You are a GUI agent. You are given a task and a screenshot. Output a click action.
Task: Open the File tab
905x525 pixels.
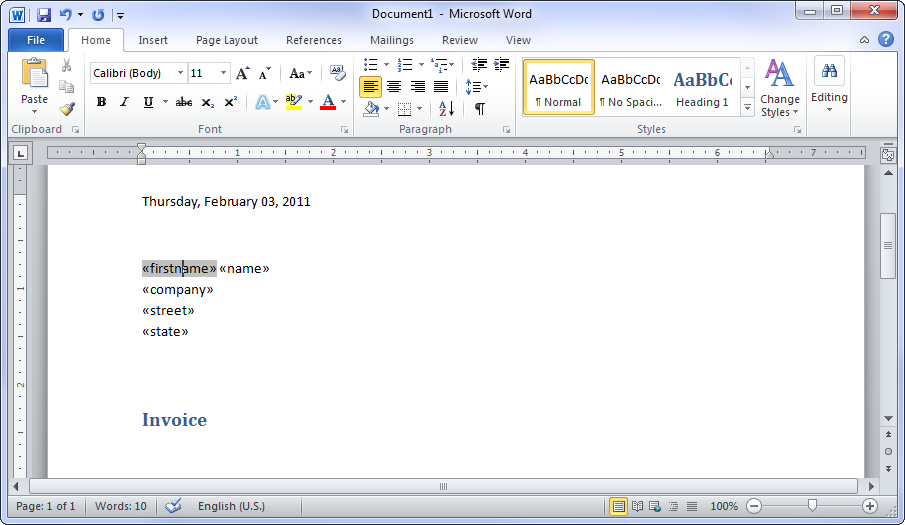tap(36, 40)
